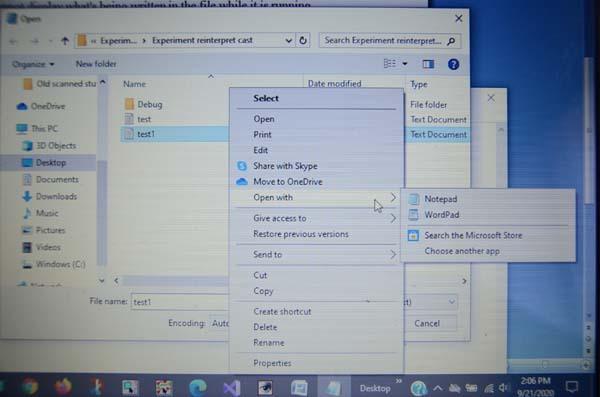The width and height of the screenshot is (600, 397).
Task: Click the refresh button by the address bar
Action: (303, 41)
